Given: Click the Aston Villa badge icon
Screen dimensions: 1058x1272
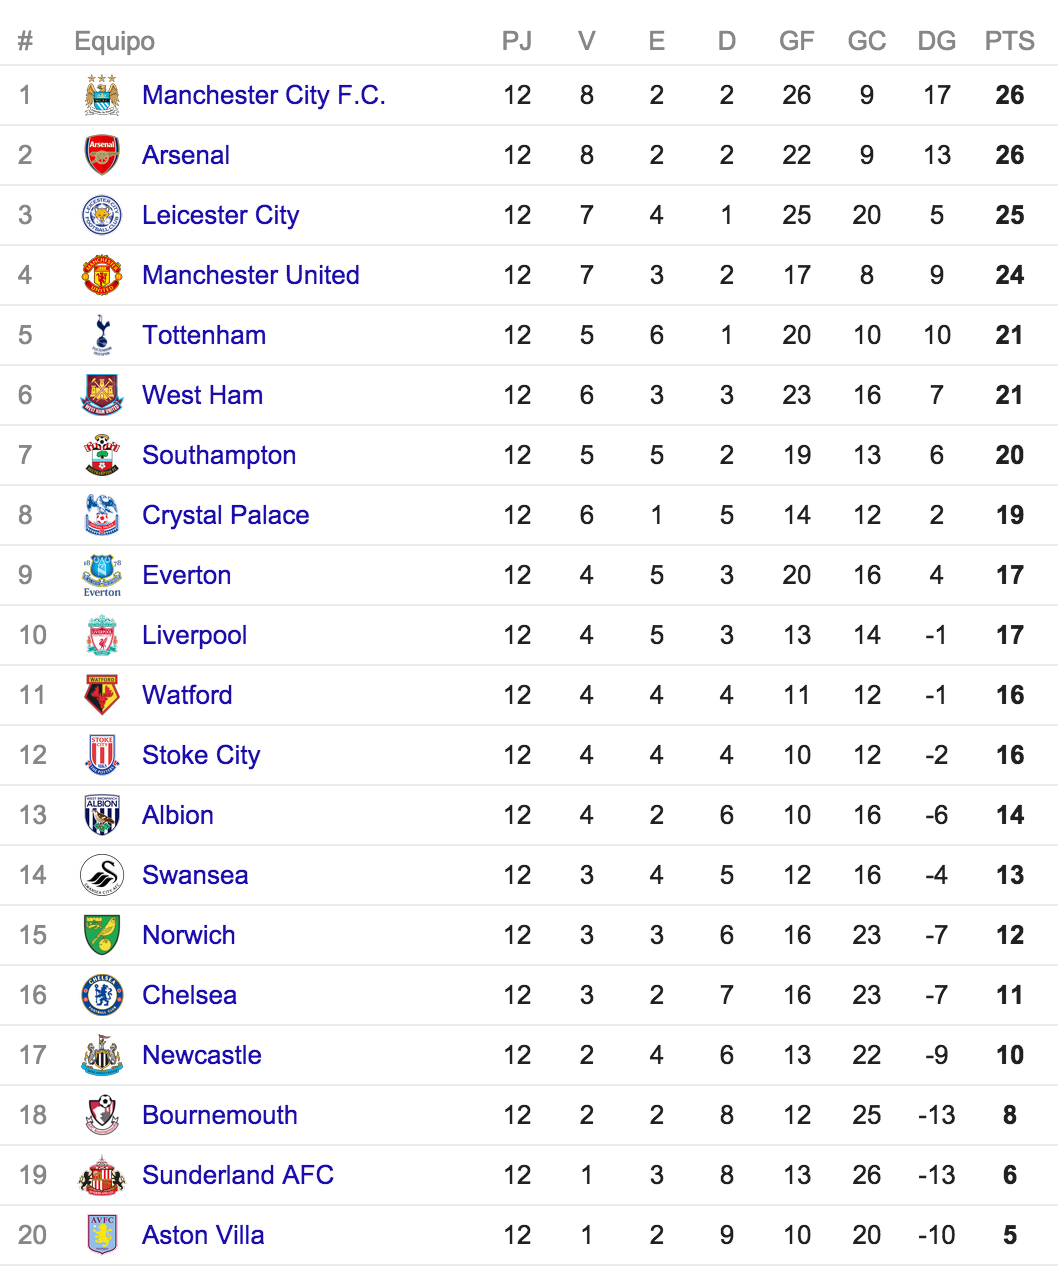Looking at the screenshot, I should 102,1235.
